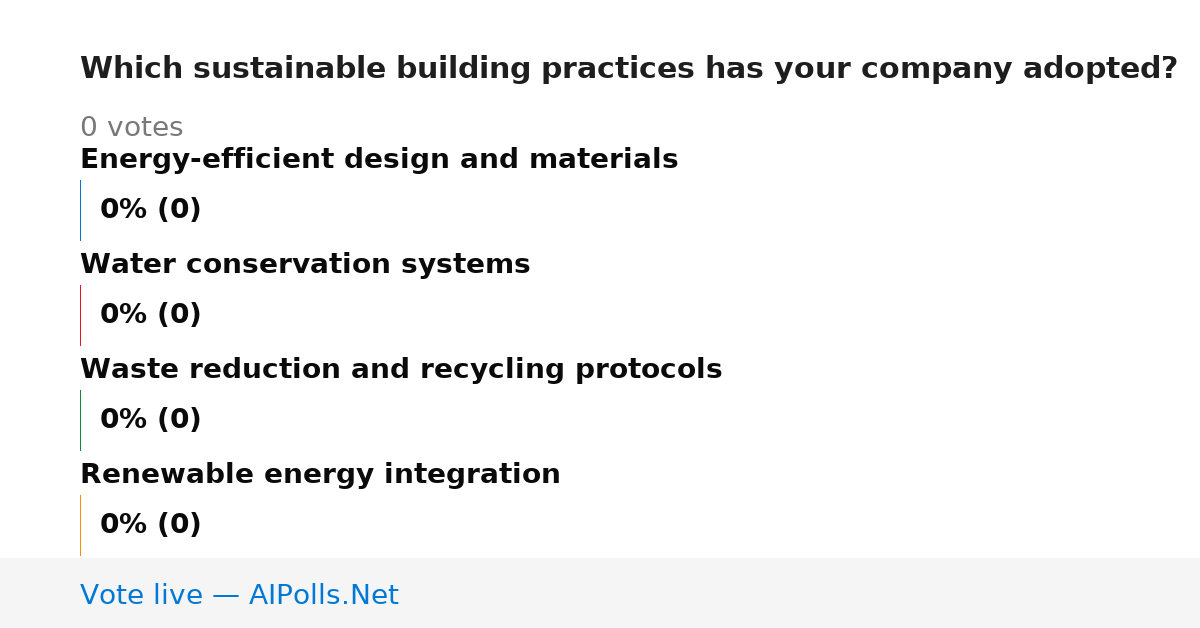This screenshot has width=1200, height=628.
Task: Click the words Vote live in footer
Action: [142, 595]
